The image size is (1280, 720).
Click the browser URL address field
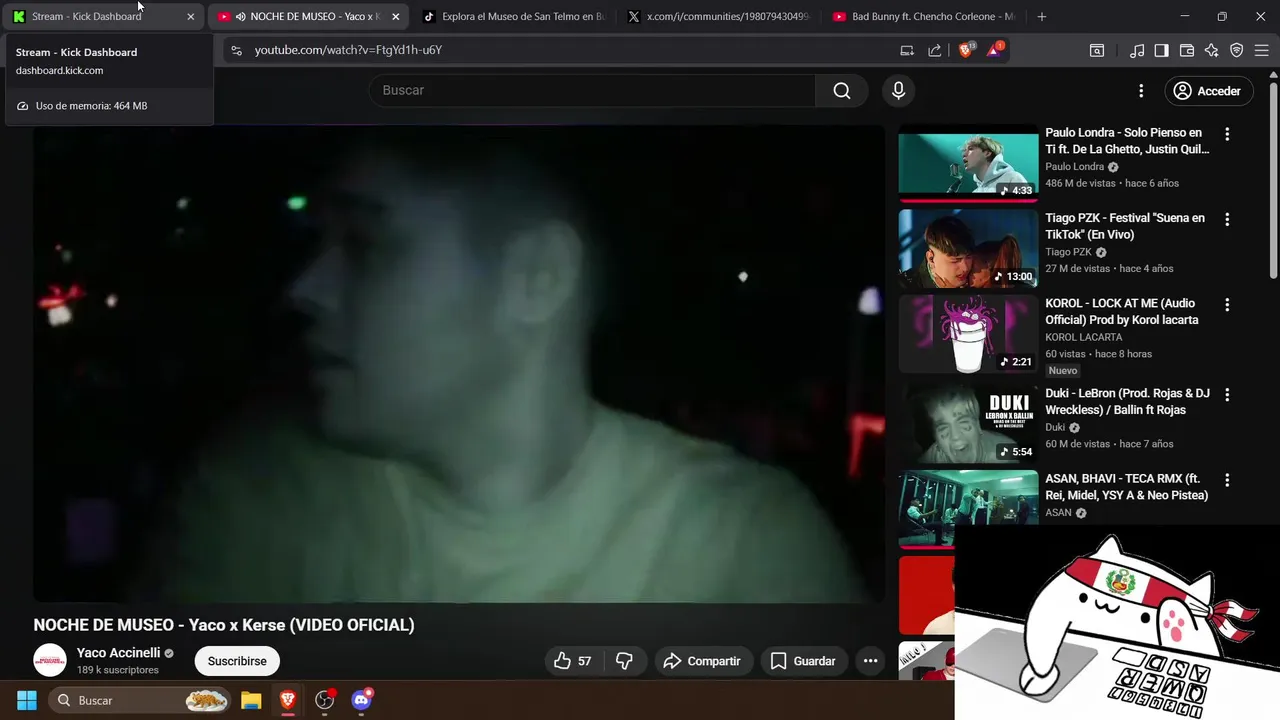pos(560,50)
